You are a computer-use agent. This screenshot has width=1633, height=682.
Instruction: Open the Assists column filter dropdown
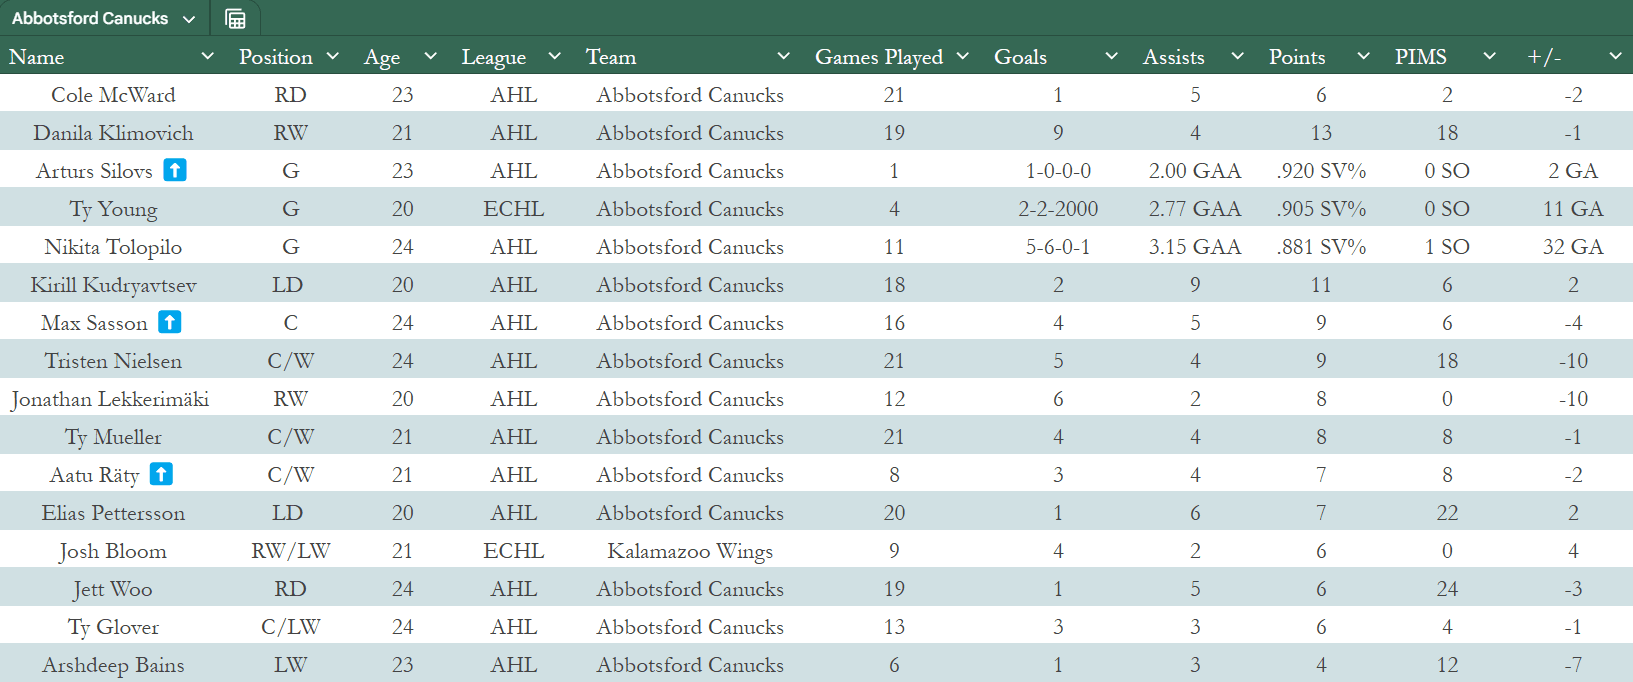(1237, 56)
